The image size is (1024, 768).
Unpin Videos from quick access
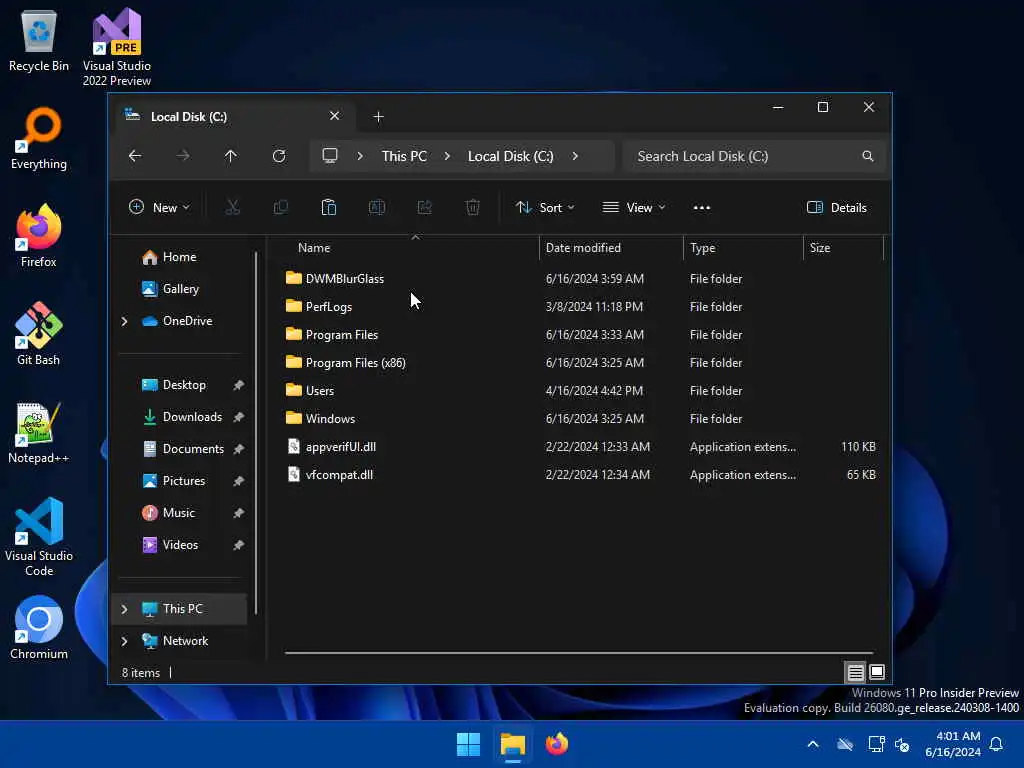[x=238, y=545]
